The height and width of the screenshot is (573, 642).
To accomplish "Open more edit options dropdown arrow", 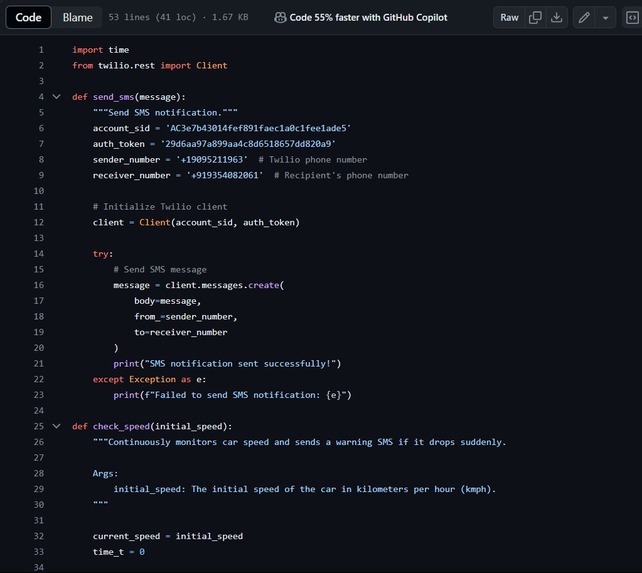I will pyautogui.click(x=606, y=18).
